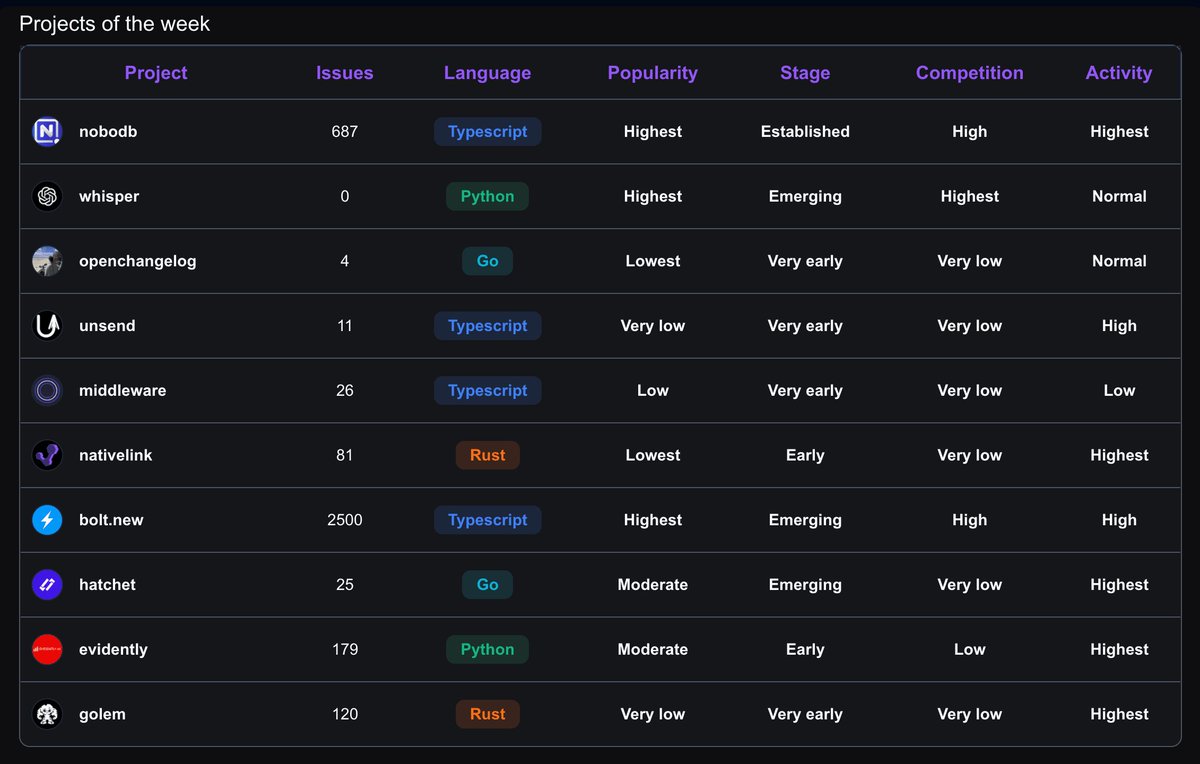The width and height of the screenshot is (1200, 764).
Task: Sort by the Project column header
Action: 156,73
